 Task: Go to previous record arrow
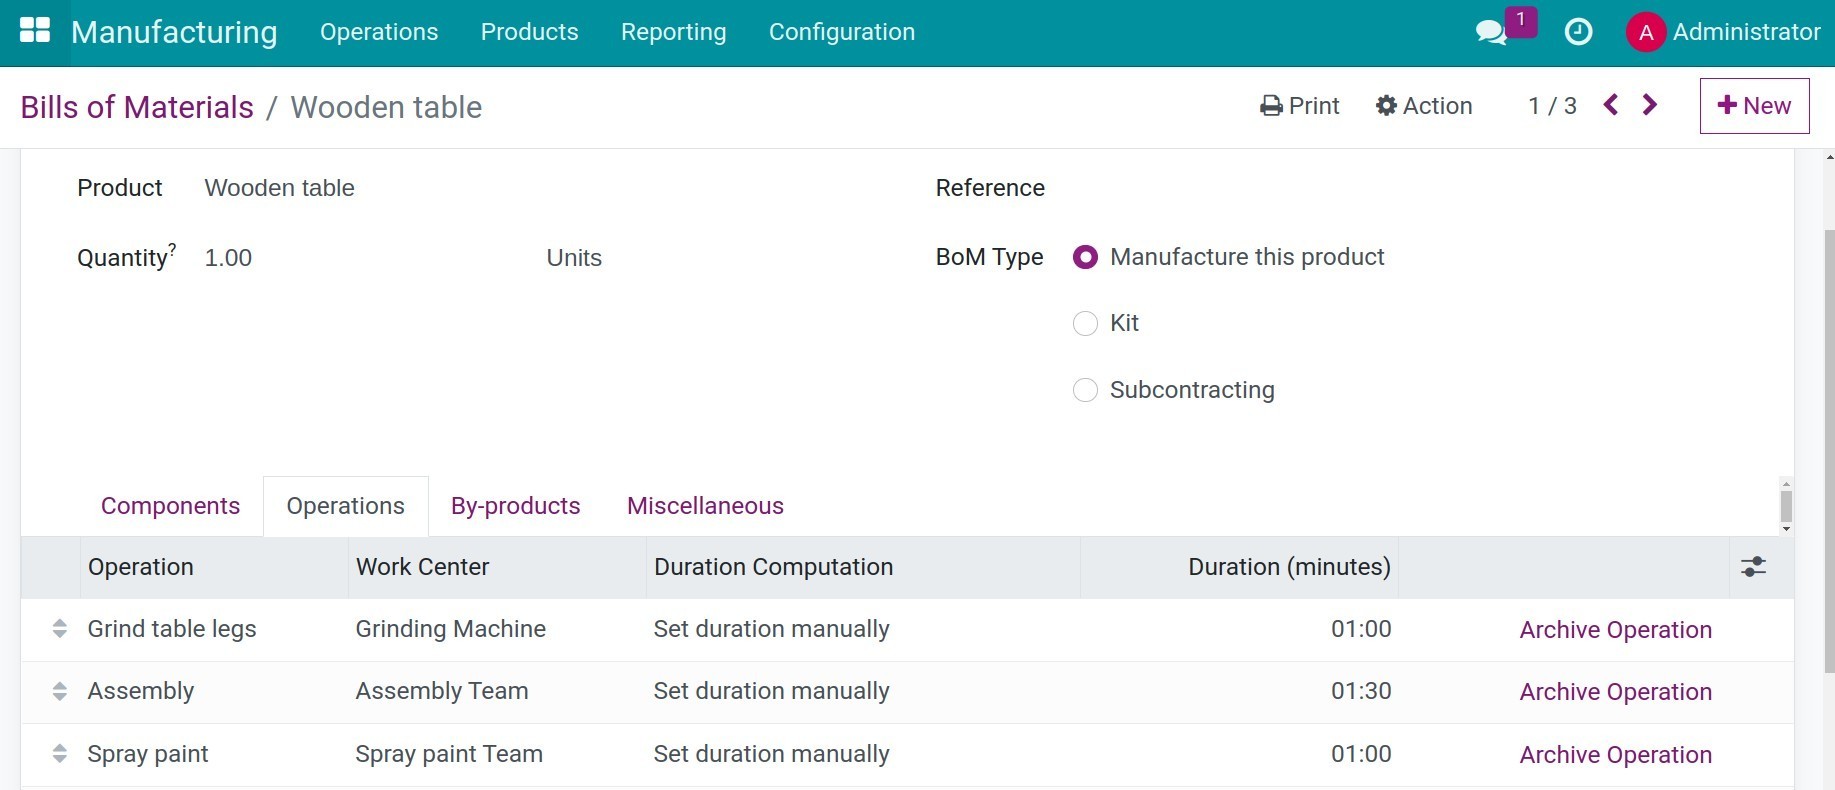(1611, 105)
